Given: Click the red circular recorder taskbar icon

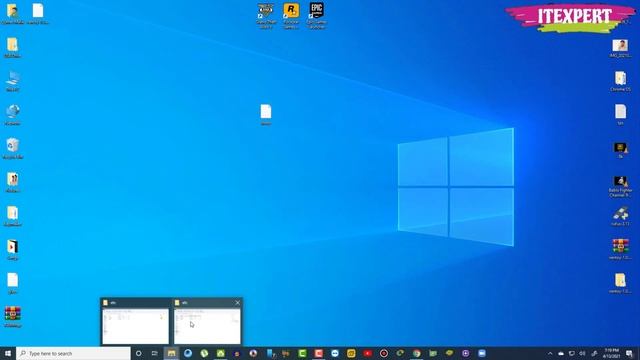Looking at the screenshot, I should click(x=384, y=353).
